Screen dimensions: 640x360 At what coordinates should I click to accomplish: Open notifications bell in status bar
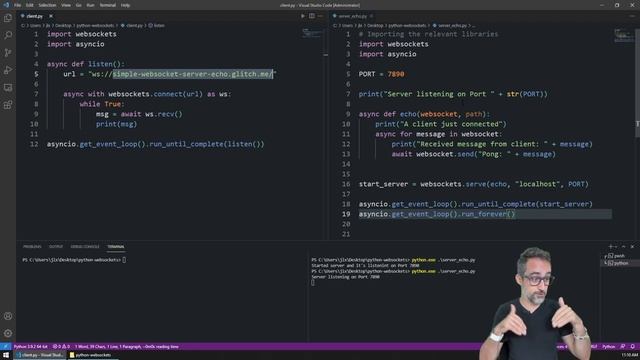[633, 347]
